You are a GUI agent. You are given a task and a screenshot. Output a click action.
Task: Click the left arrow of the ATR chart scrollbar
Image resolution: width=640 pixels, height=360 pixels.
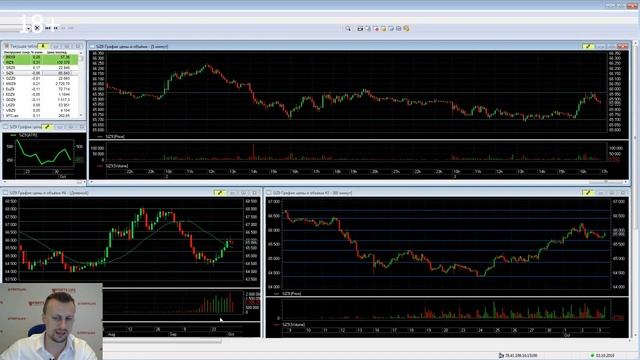pos(5,182)
